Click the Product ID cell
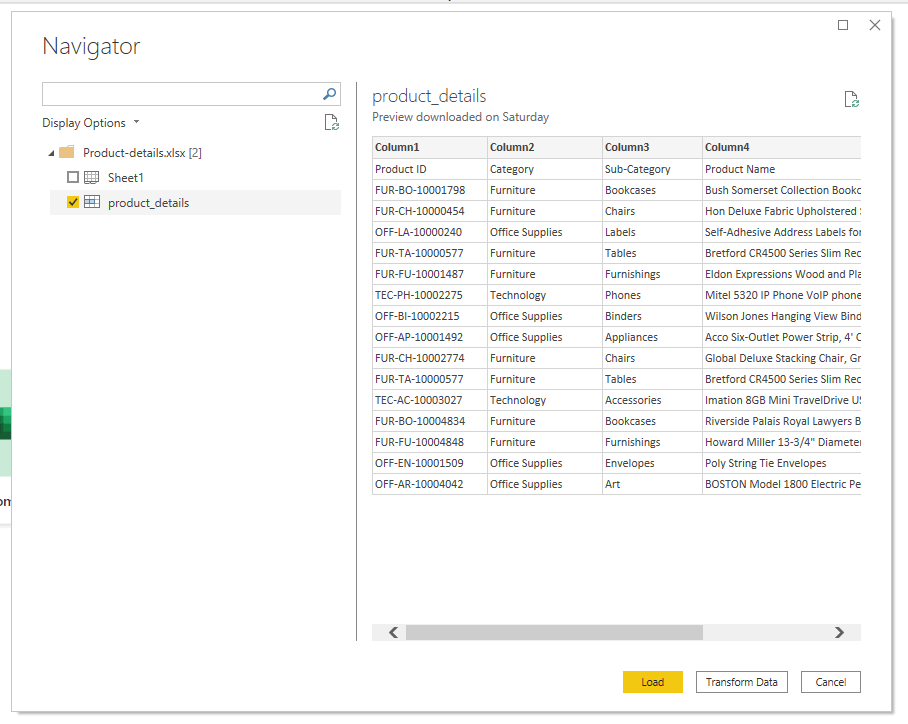 430,169
